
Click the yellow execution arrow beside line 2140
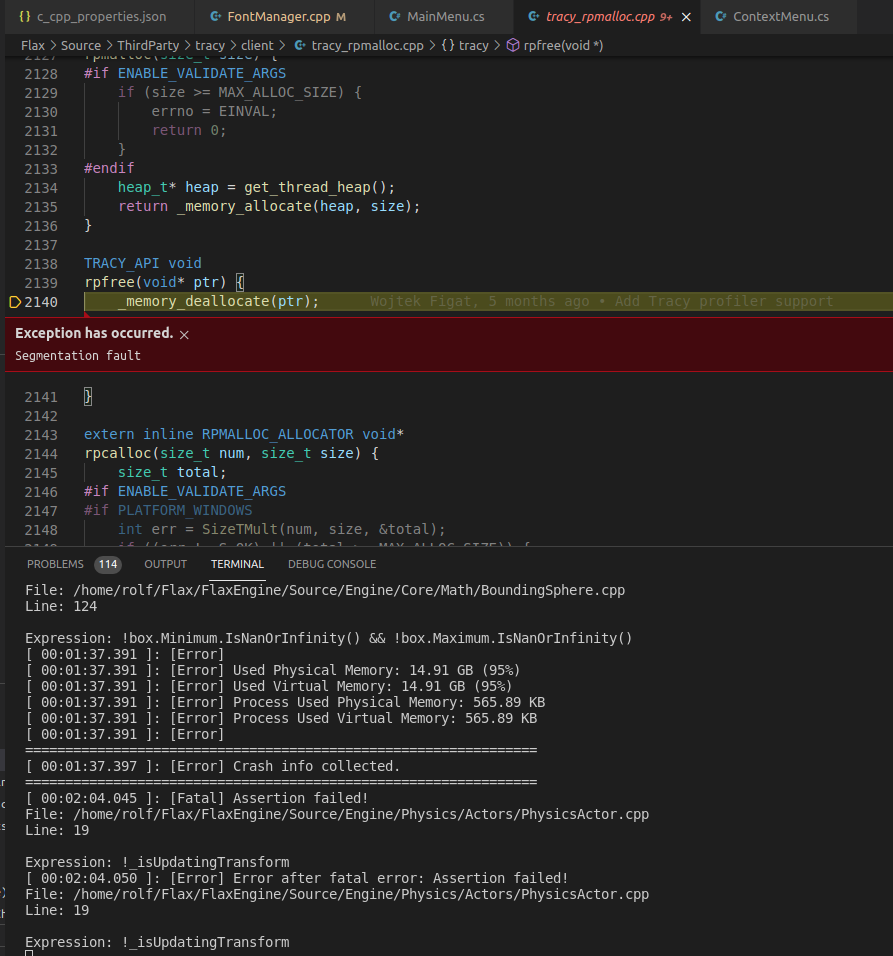pyautogui.click(x=16, y=301)
